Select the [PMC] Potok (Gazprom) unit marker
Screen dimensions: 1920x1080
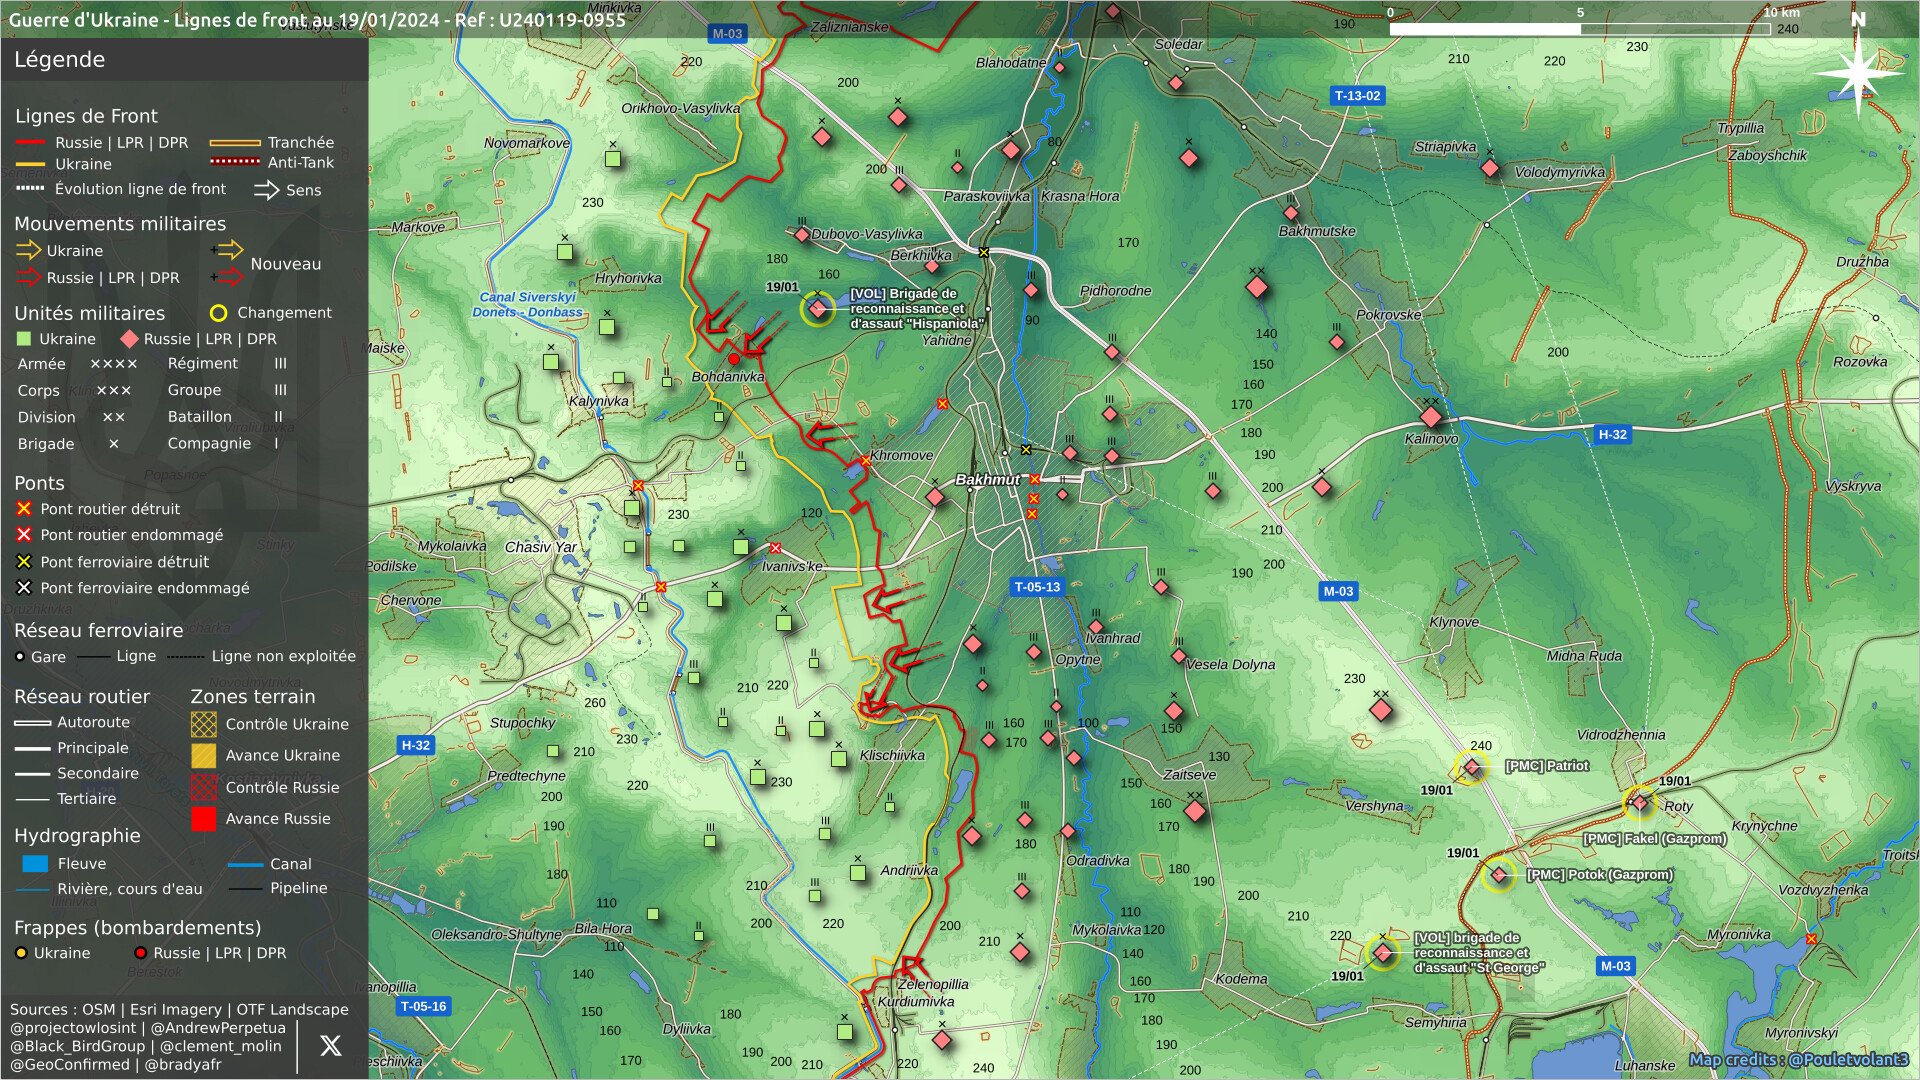(1498, 875)
